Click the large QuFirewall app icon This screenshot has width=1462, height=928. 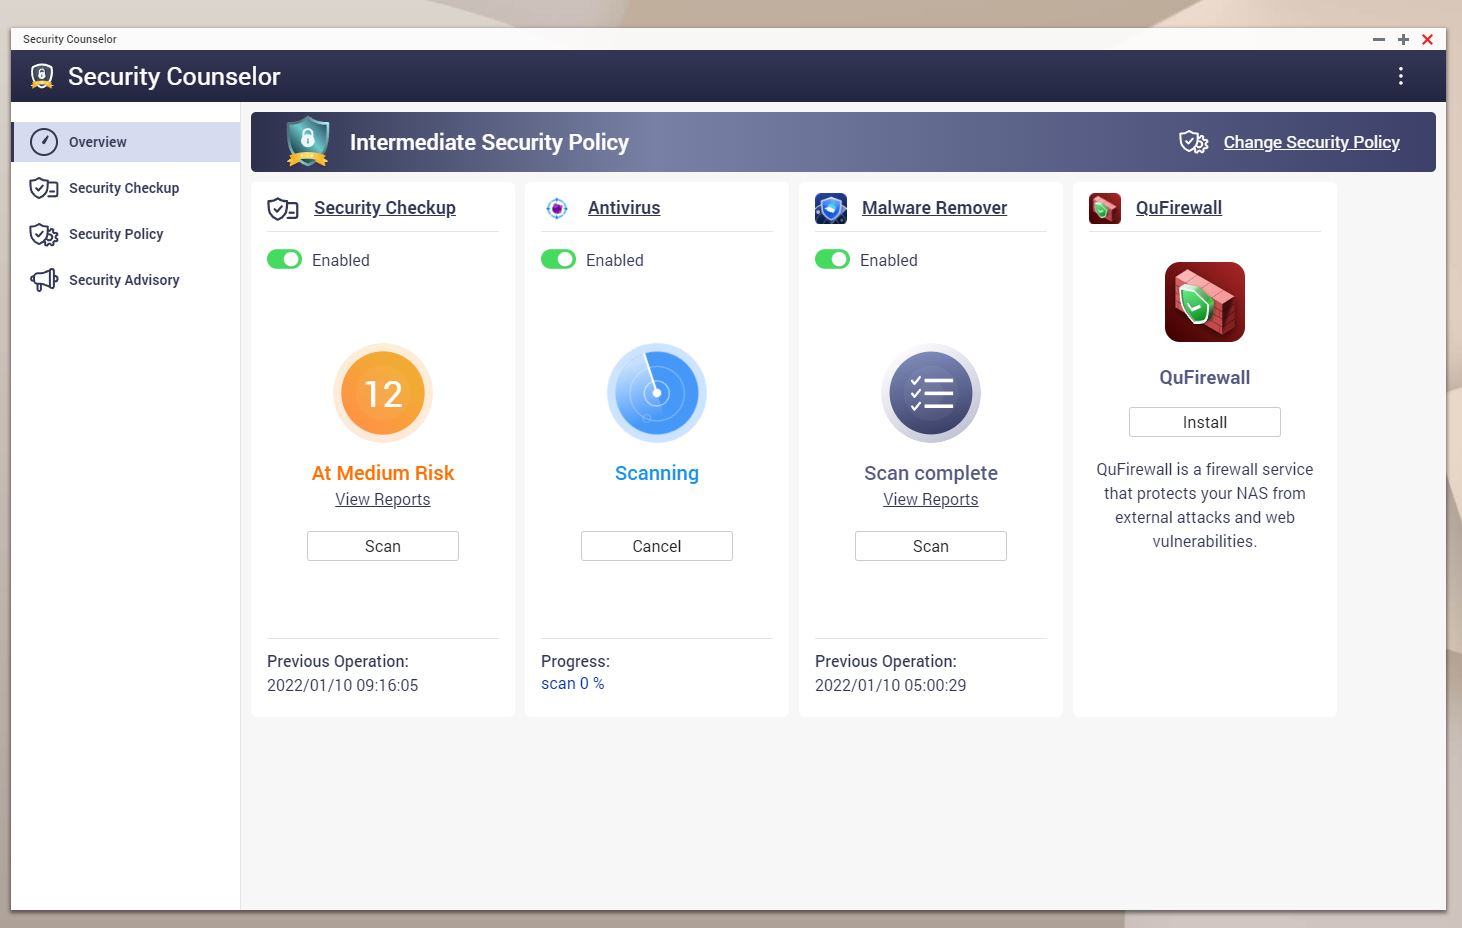1204,302
